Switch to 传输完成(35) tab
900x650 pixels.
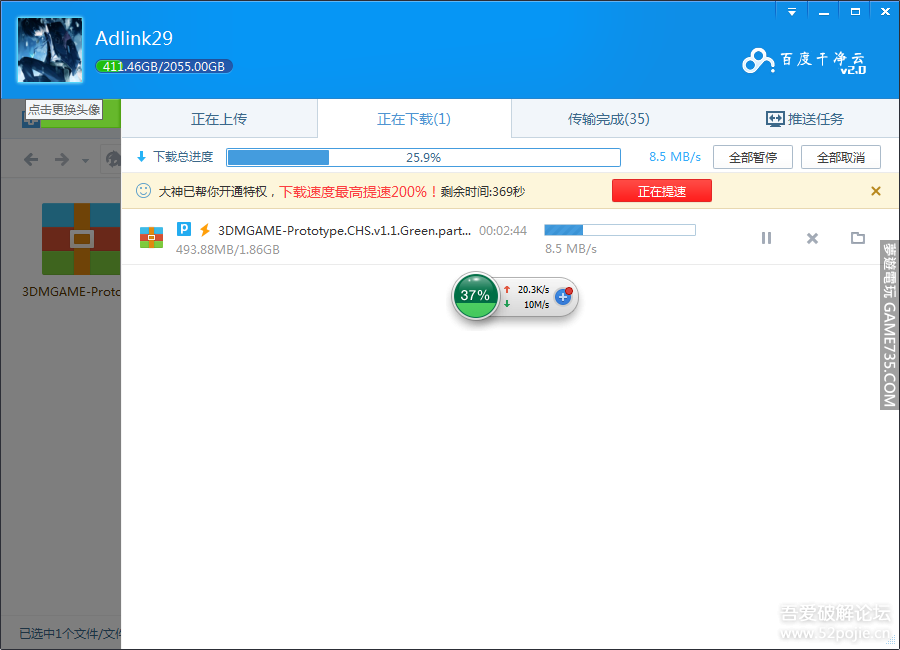click(608, 119)
